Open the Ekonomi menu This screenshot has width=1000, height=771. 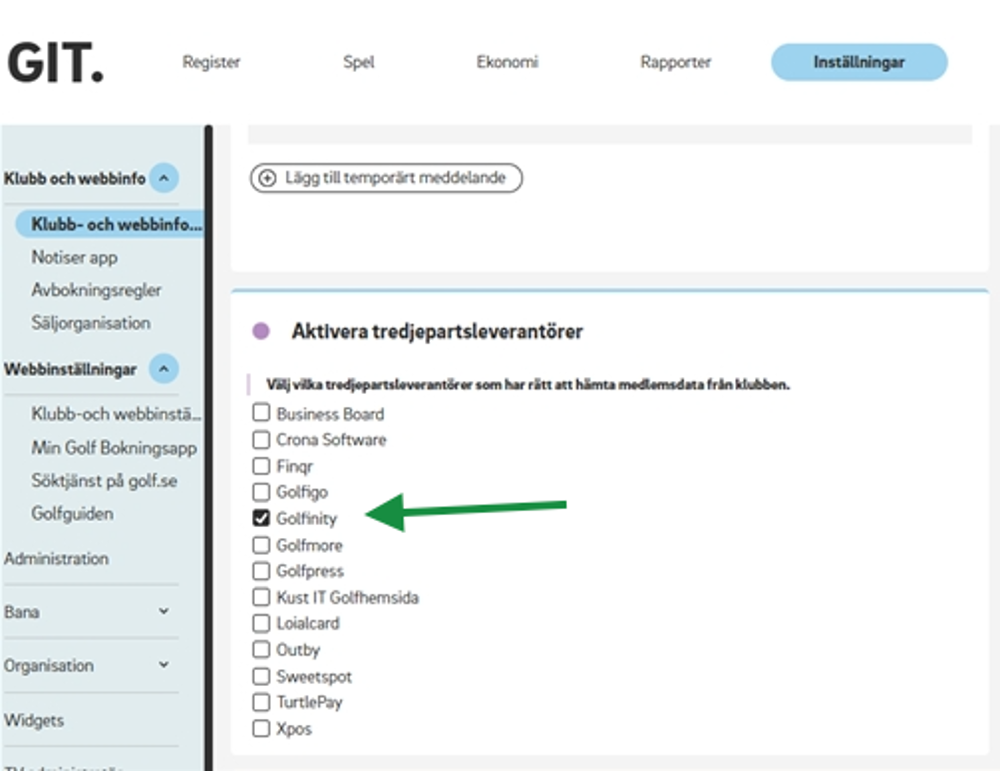point(507,62)
